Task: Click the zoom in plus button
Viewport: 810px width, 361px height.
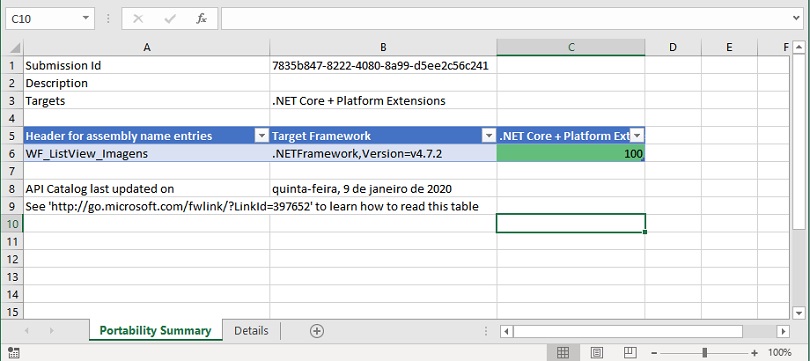Action: pos(754,353)
